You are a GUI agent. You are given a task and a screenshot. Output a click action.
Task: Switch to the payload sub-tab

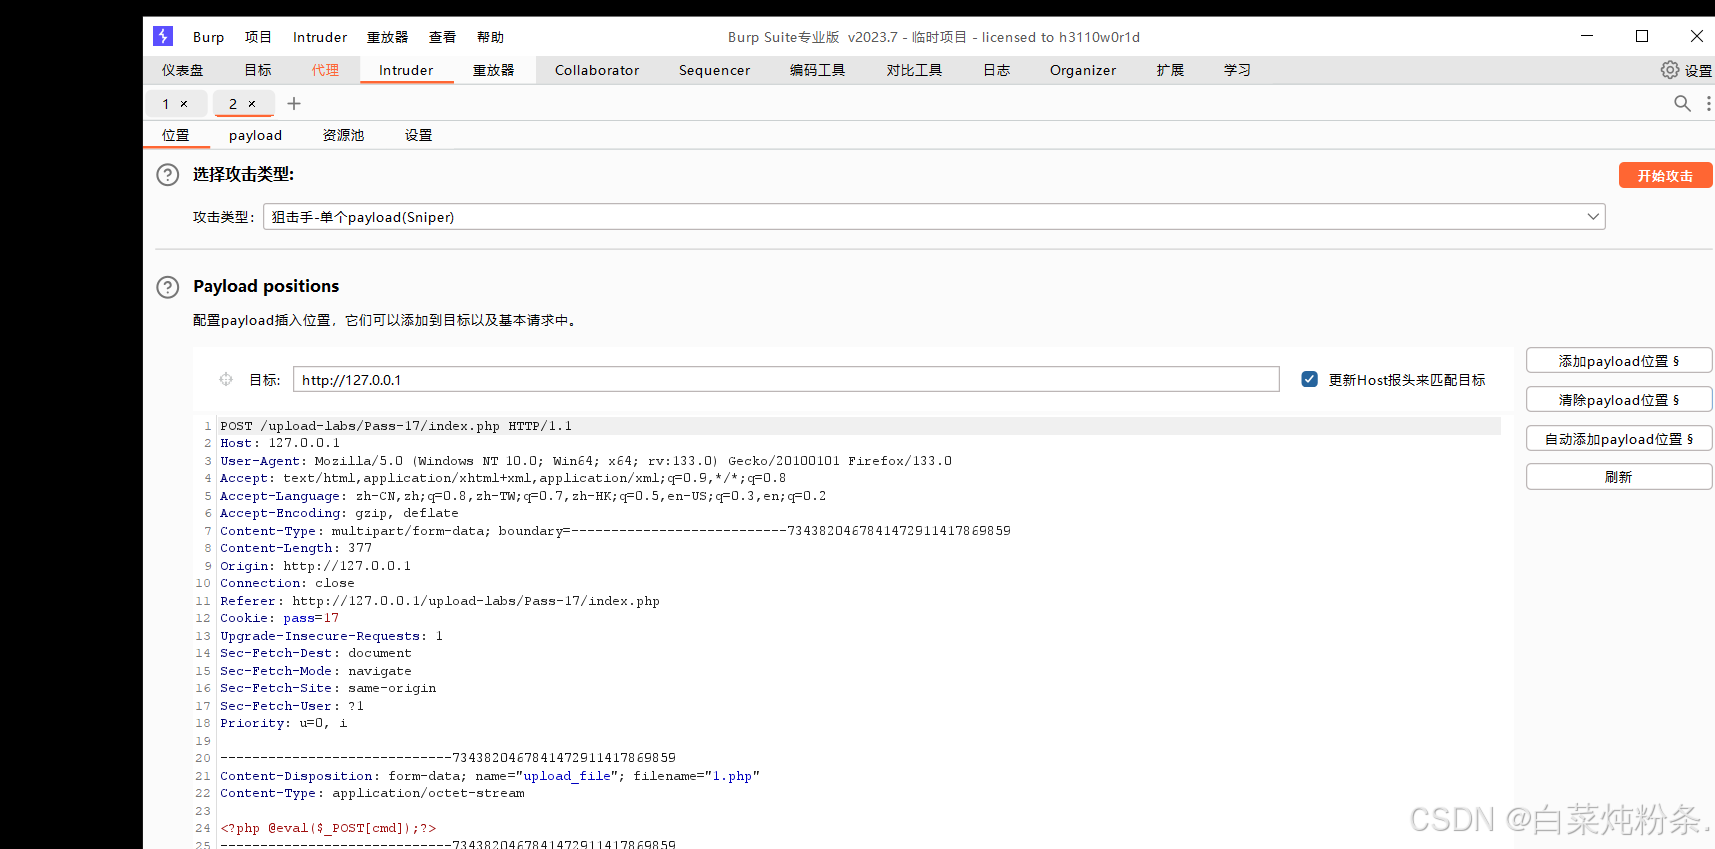pyautogui.click(x=255, y=135)
